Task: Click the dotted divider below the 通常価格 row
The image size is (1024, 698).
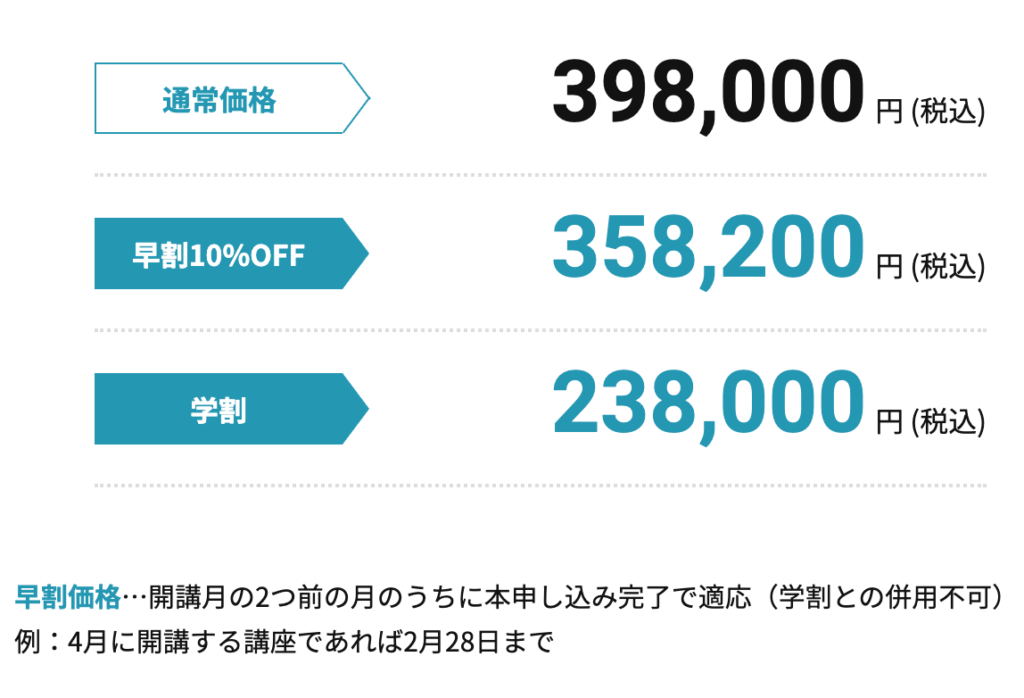Action: 540,175
